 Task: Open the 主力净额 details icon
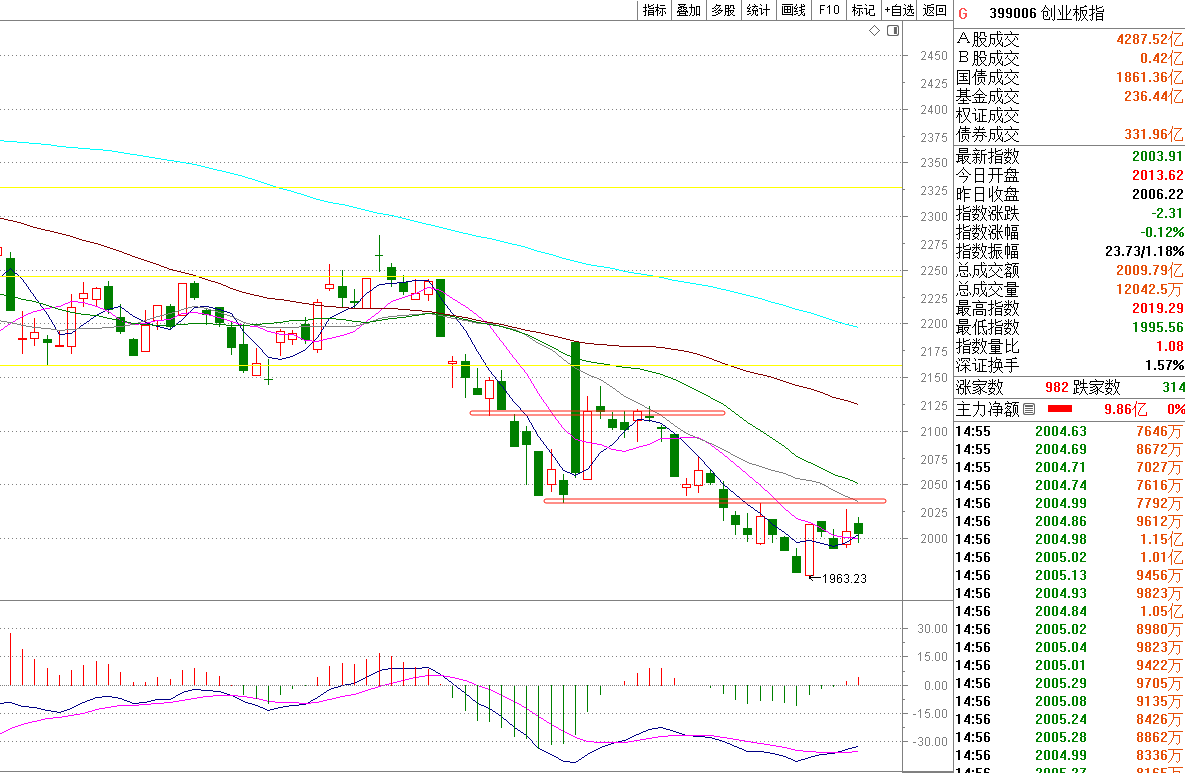[x=1029, y=410]
